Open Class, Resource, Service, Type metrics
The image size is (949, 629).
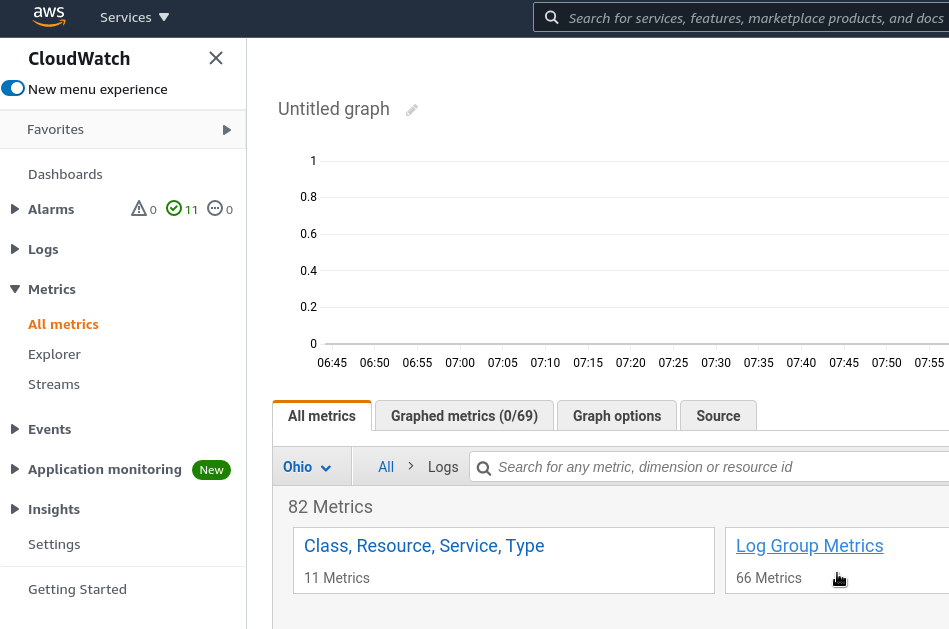pos(424,546)
